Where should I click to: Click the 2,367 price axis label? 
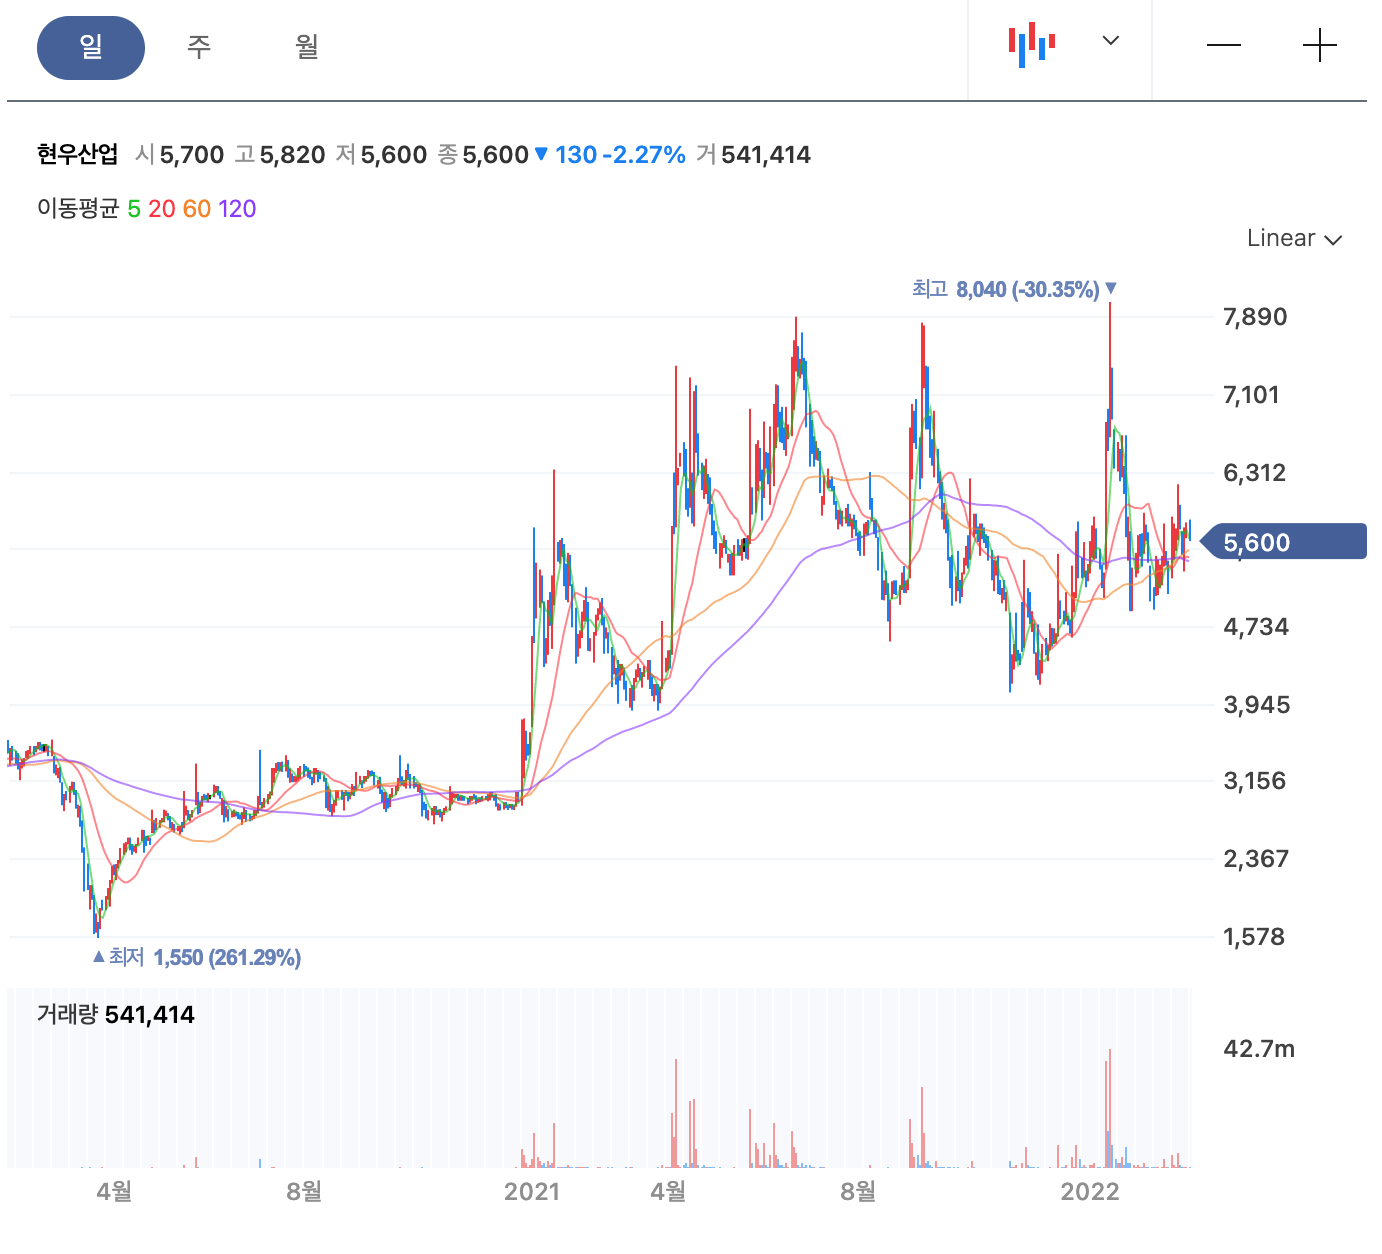pyautogui.click(x=1256, y=859)
